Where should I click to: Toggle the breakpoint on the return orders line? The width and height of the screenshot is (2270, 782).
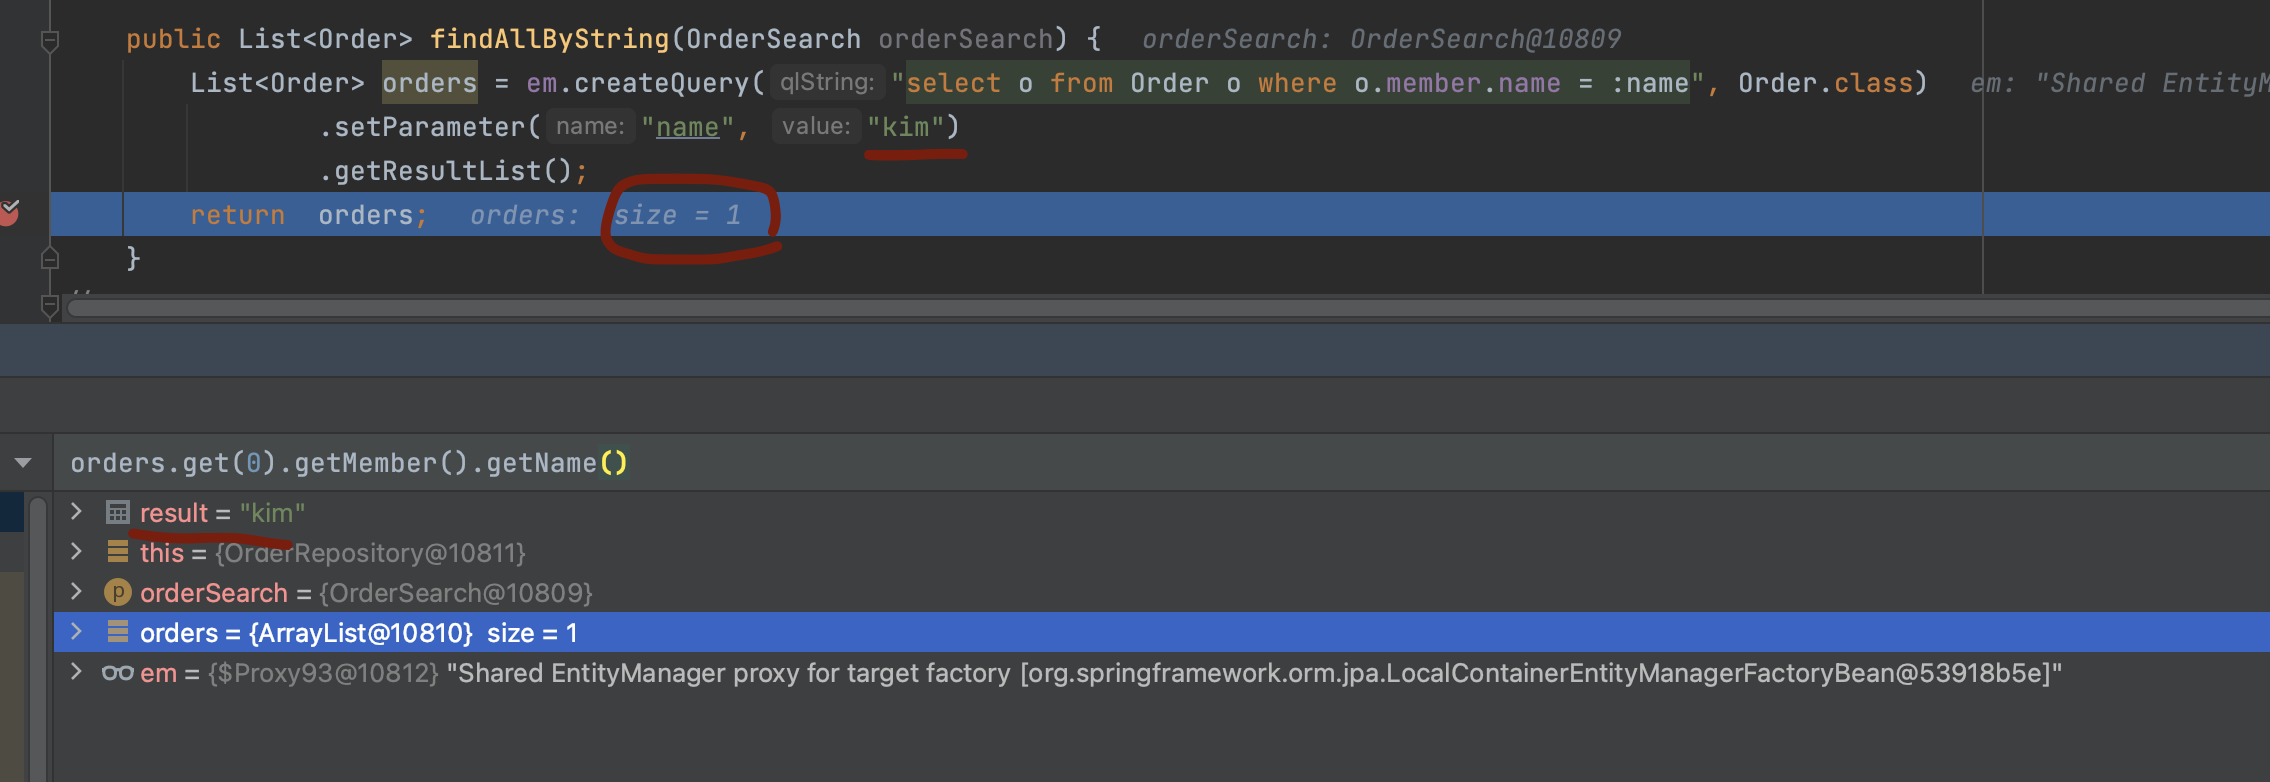tap(9, 213)
